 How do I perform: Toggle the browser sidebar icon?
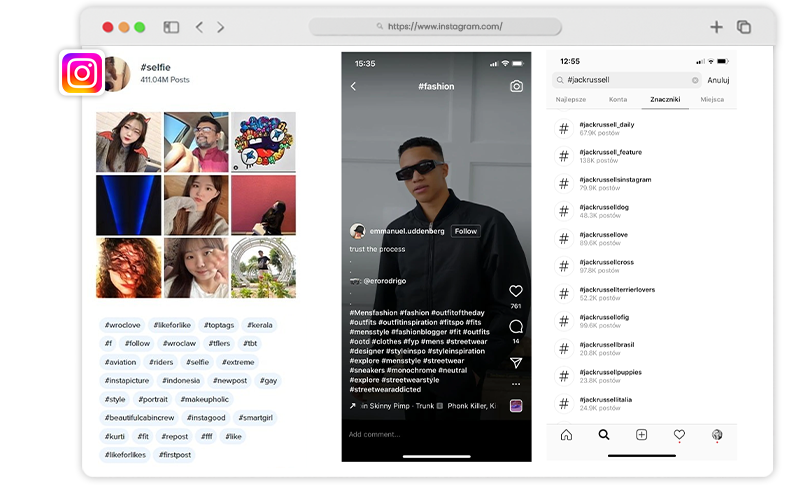(x=171, y=27)
